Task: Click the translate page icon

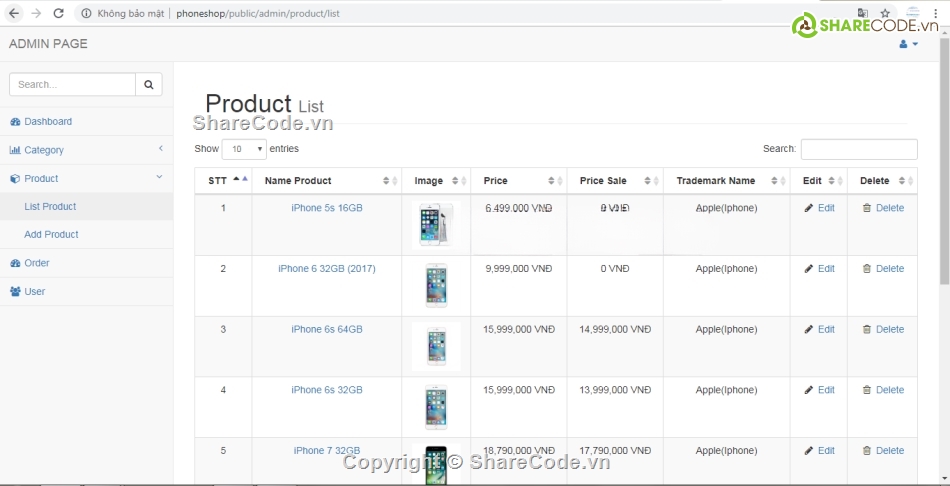Action: (x=863, y=13)
